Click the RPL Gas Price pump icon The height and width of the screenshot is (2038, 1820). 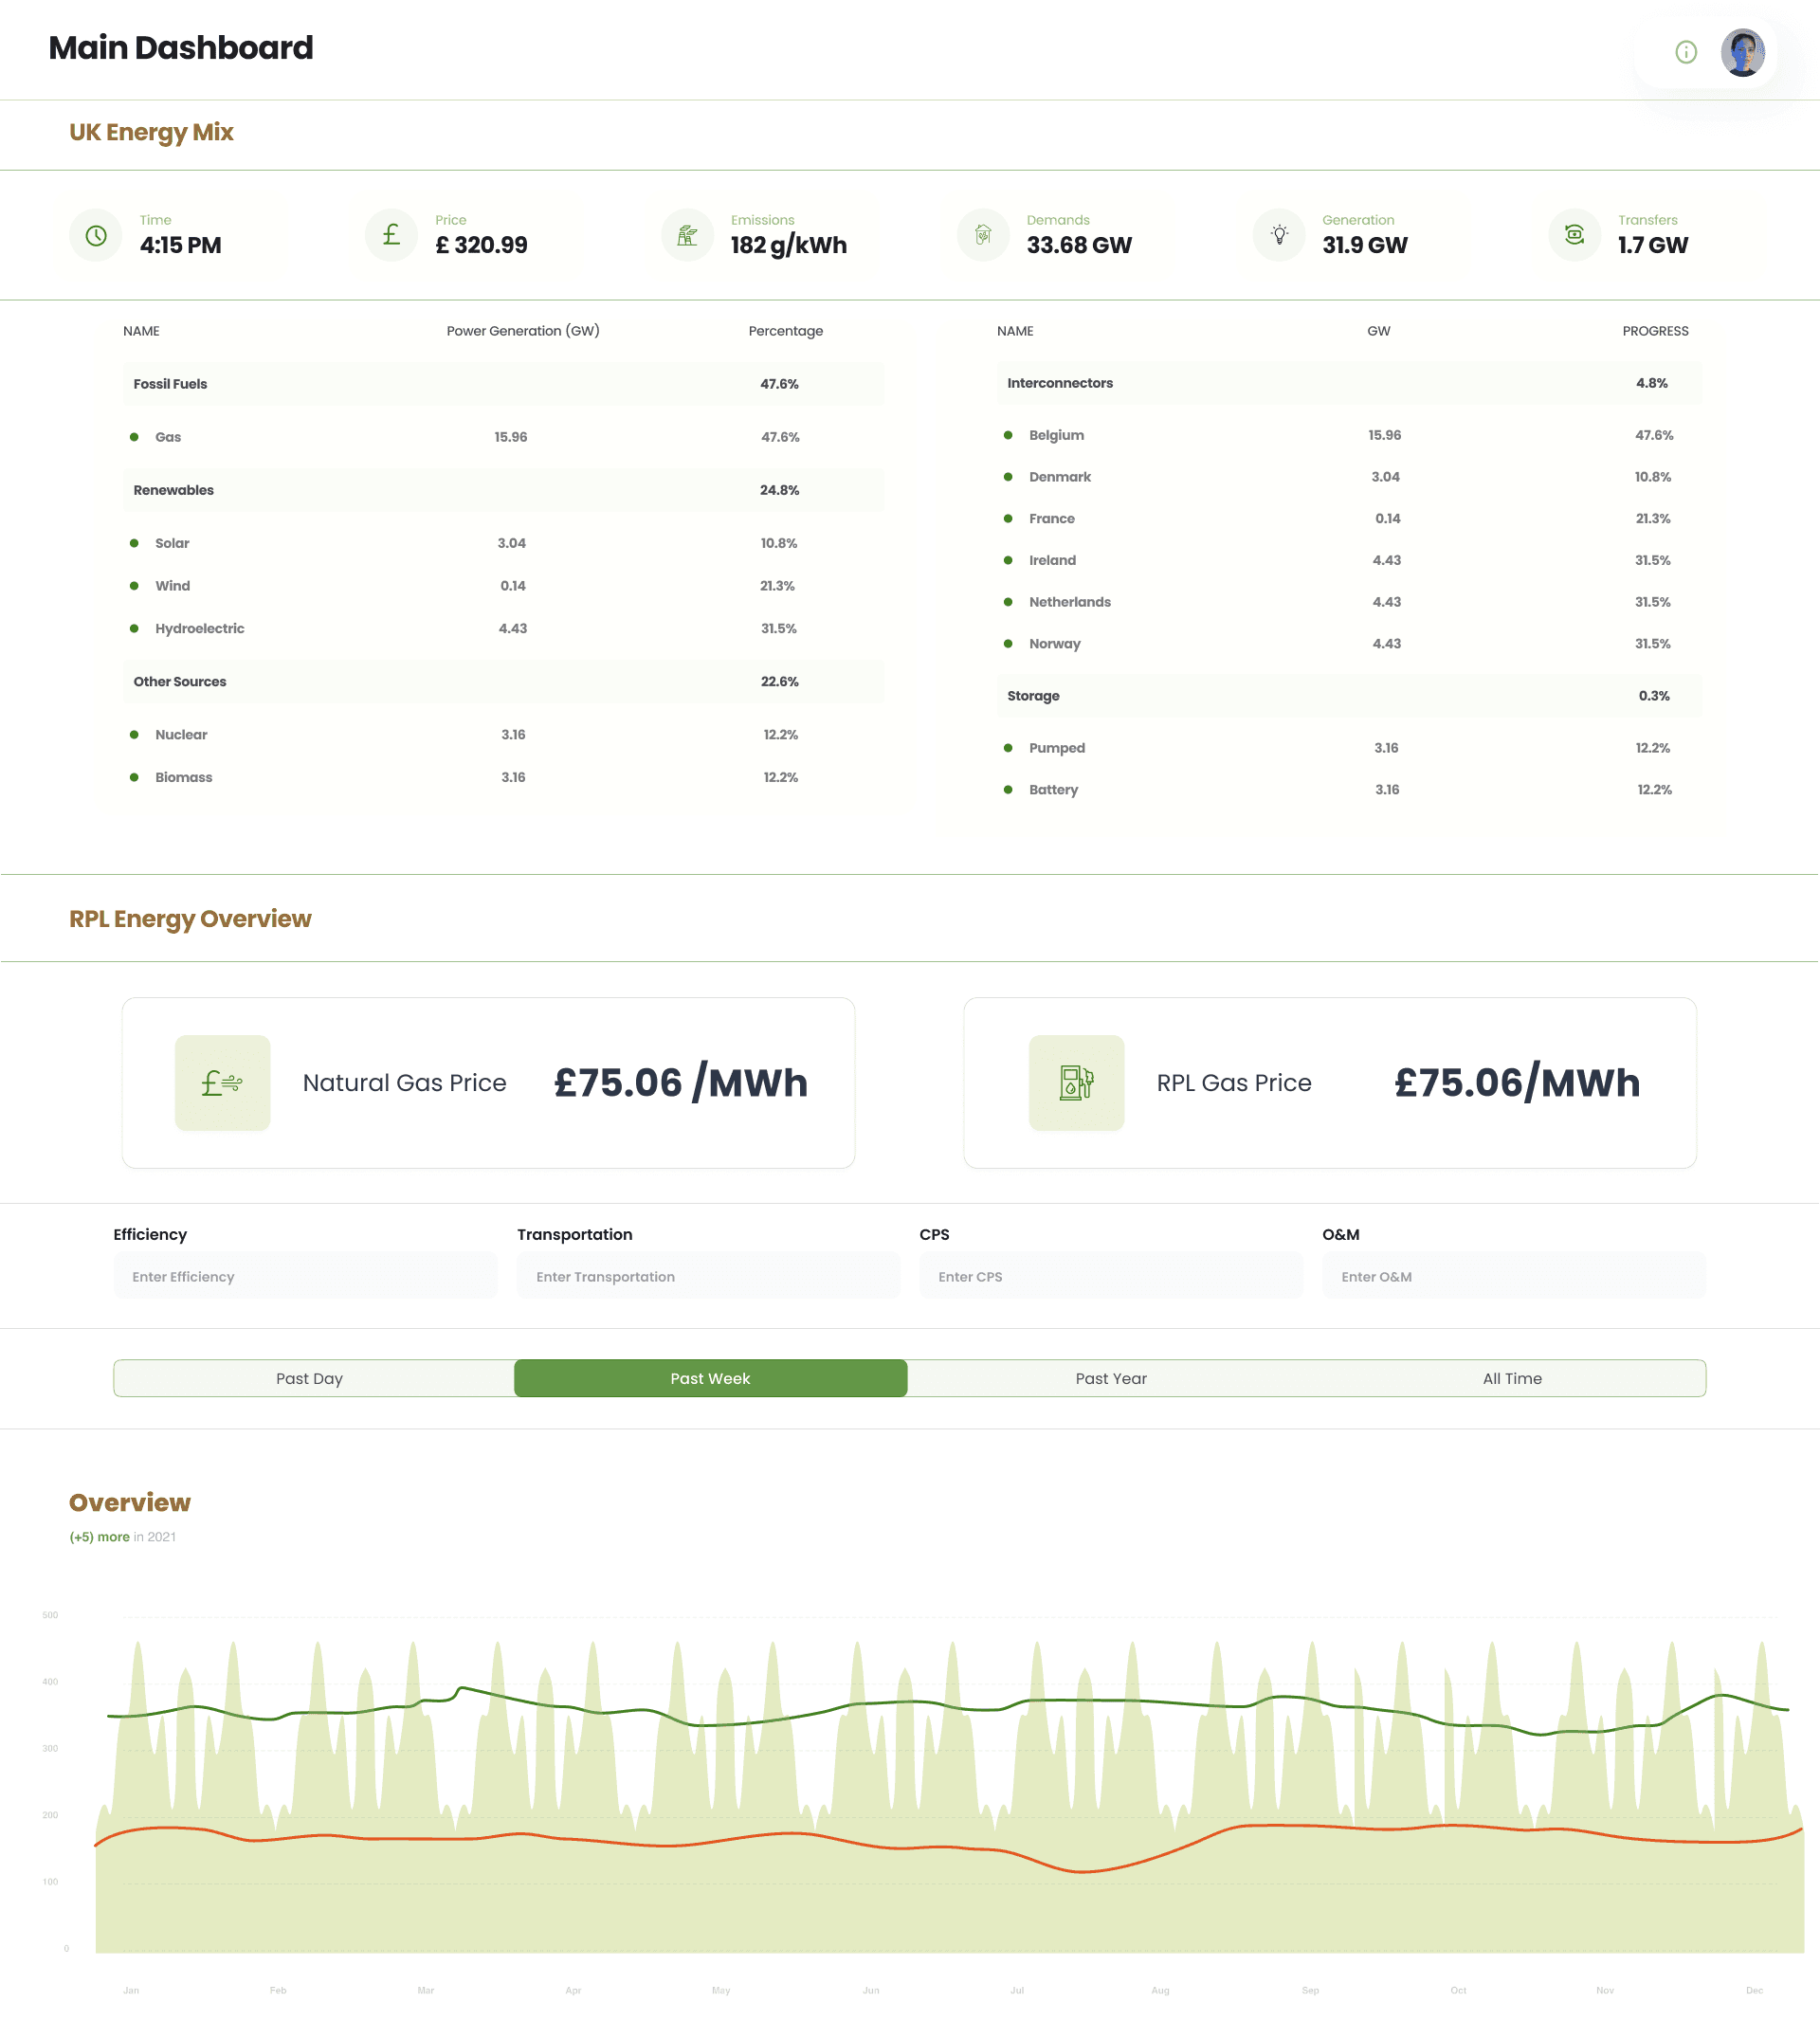tap(1076, 1082)
